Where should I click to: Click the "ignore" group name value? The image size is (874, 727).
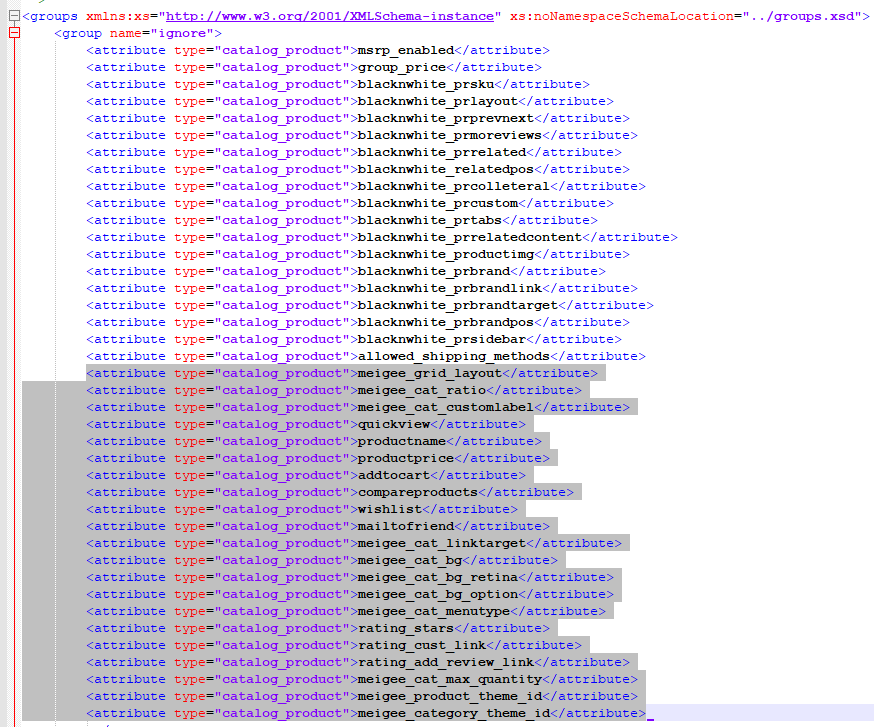coord(182,33)
